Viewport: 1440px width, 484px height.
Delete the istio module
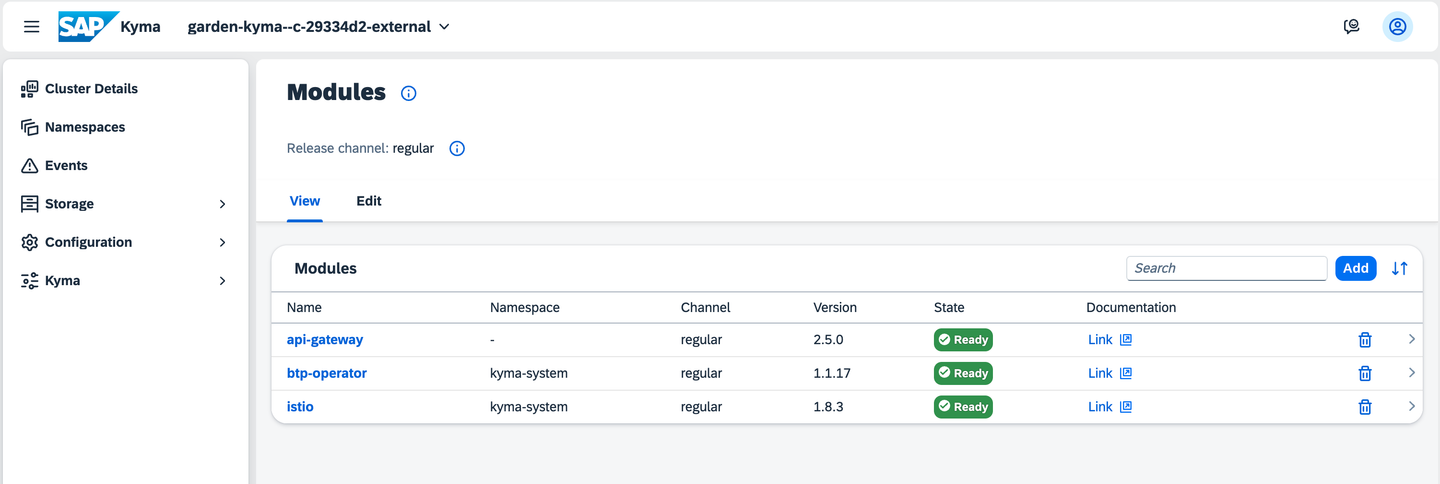(1365, 407)
